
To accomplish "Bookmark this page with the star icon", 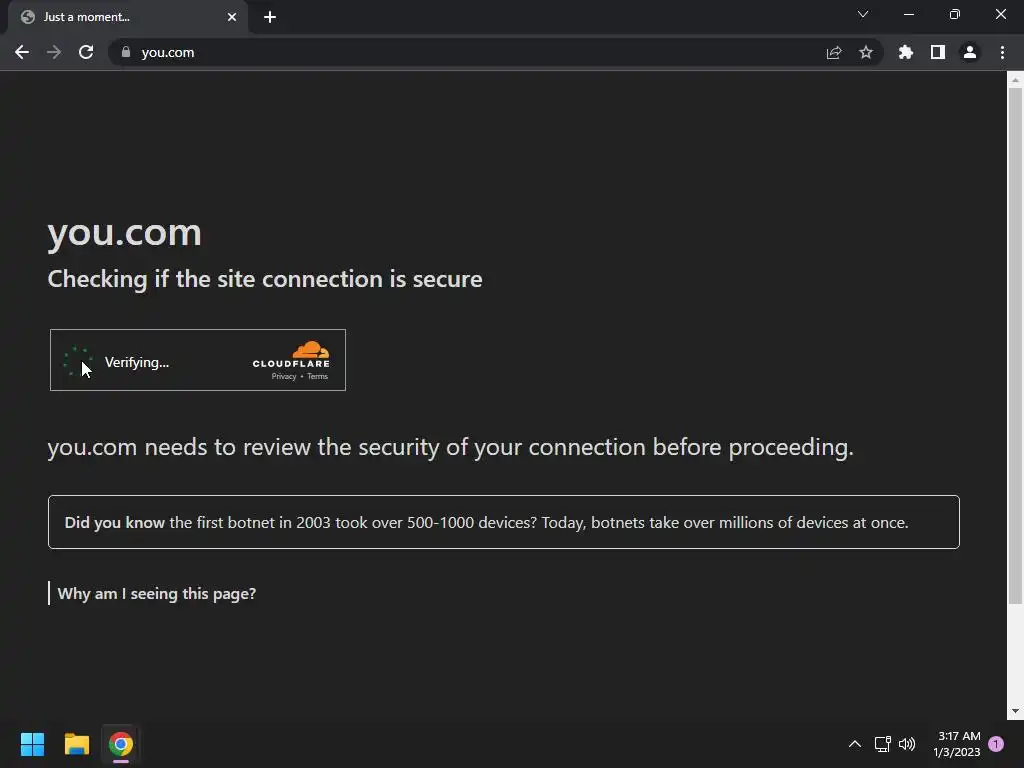I will [866, 52].
